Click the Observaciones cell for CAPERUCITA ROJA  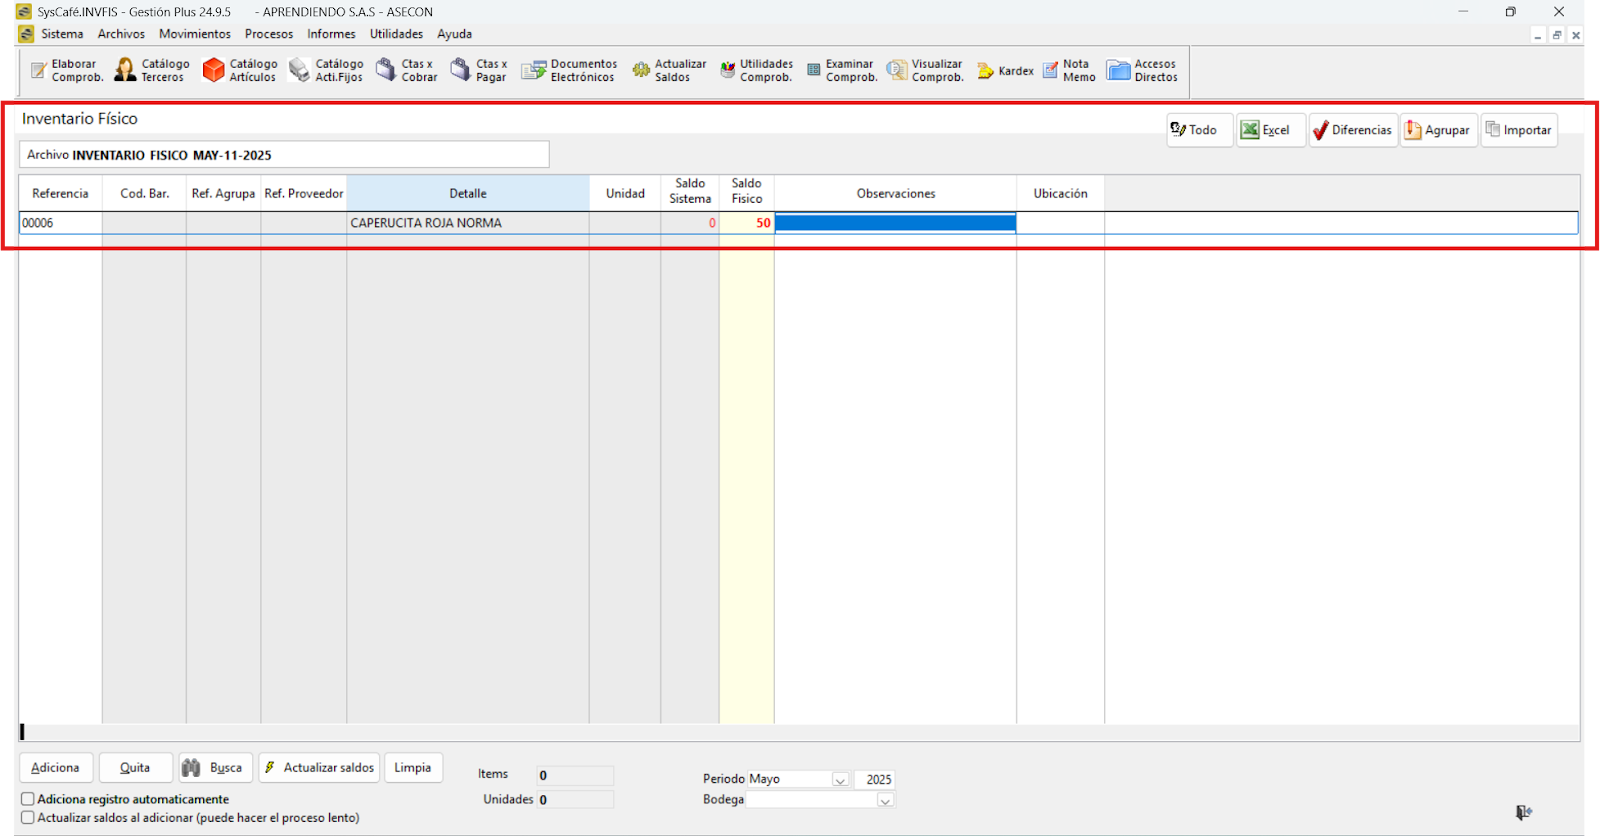click(x=895, y=223)
